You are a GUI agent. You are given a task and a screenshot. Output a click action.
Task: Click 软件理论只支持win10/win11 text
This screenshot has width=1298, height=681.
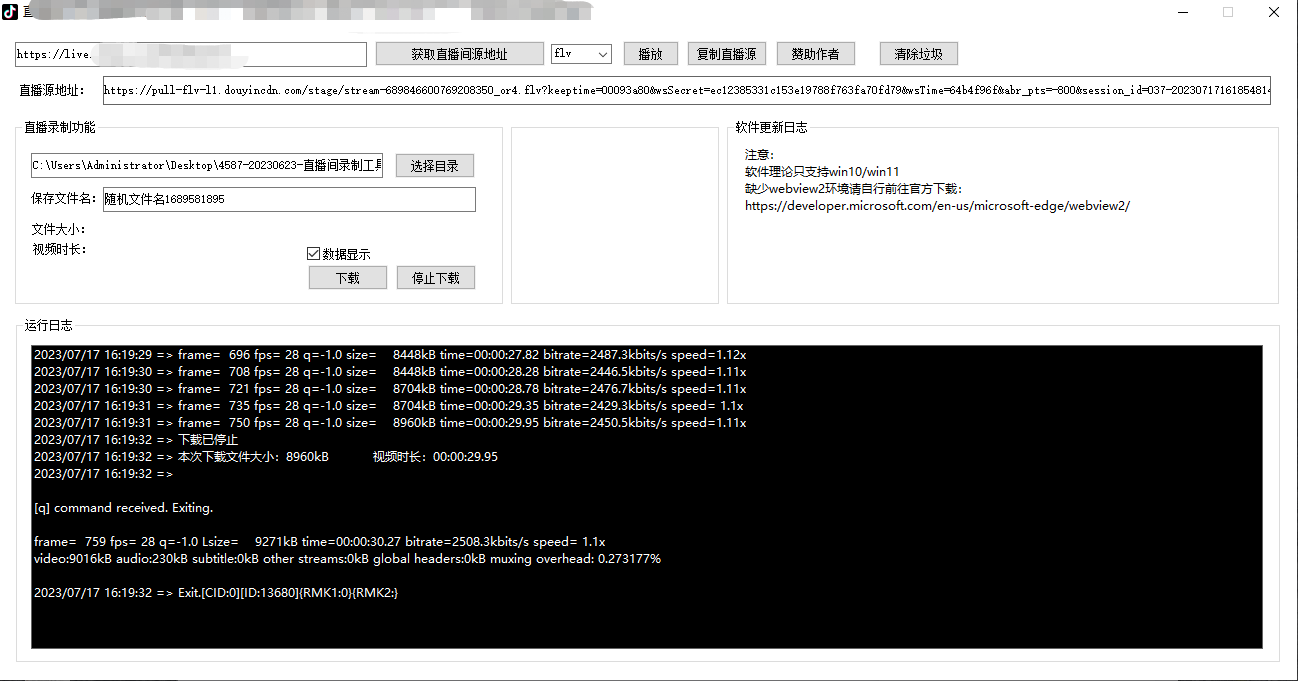pos(821,172)
